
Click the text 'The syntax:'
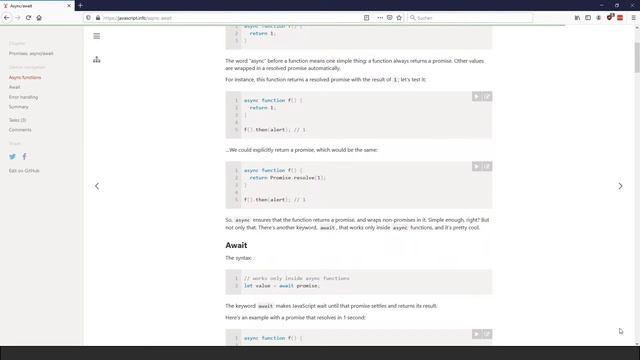(239, 258)
